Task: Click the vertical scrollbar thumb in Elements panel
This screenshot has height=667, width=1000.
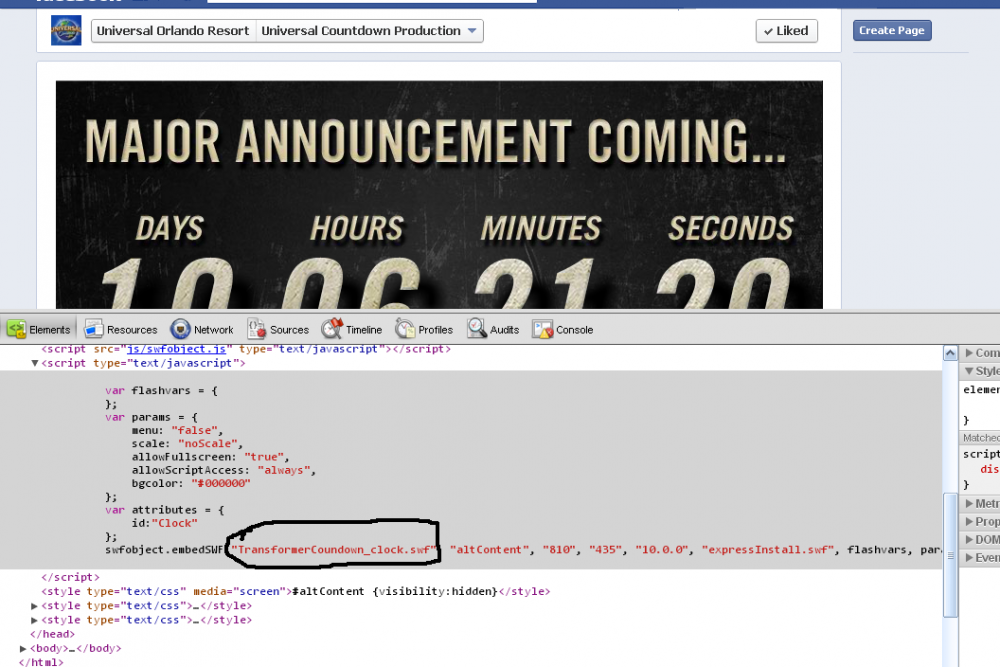Action: point(950,554)
